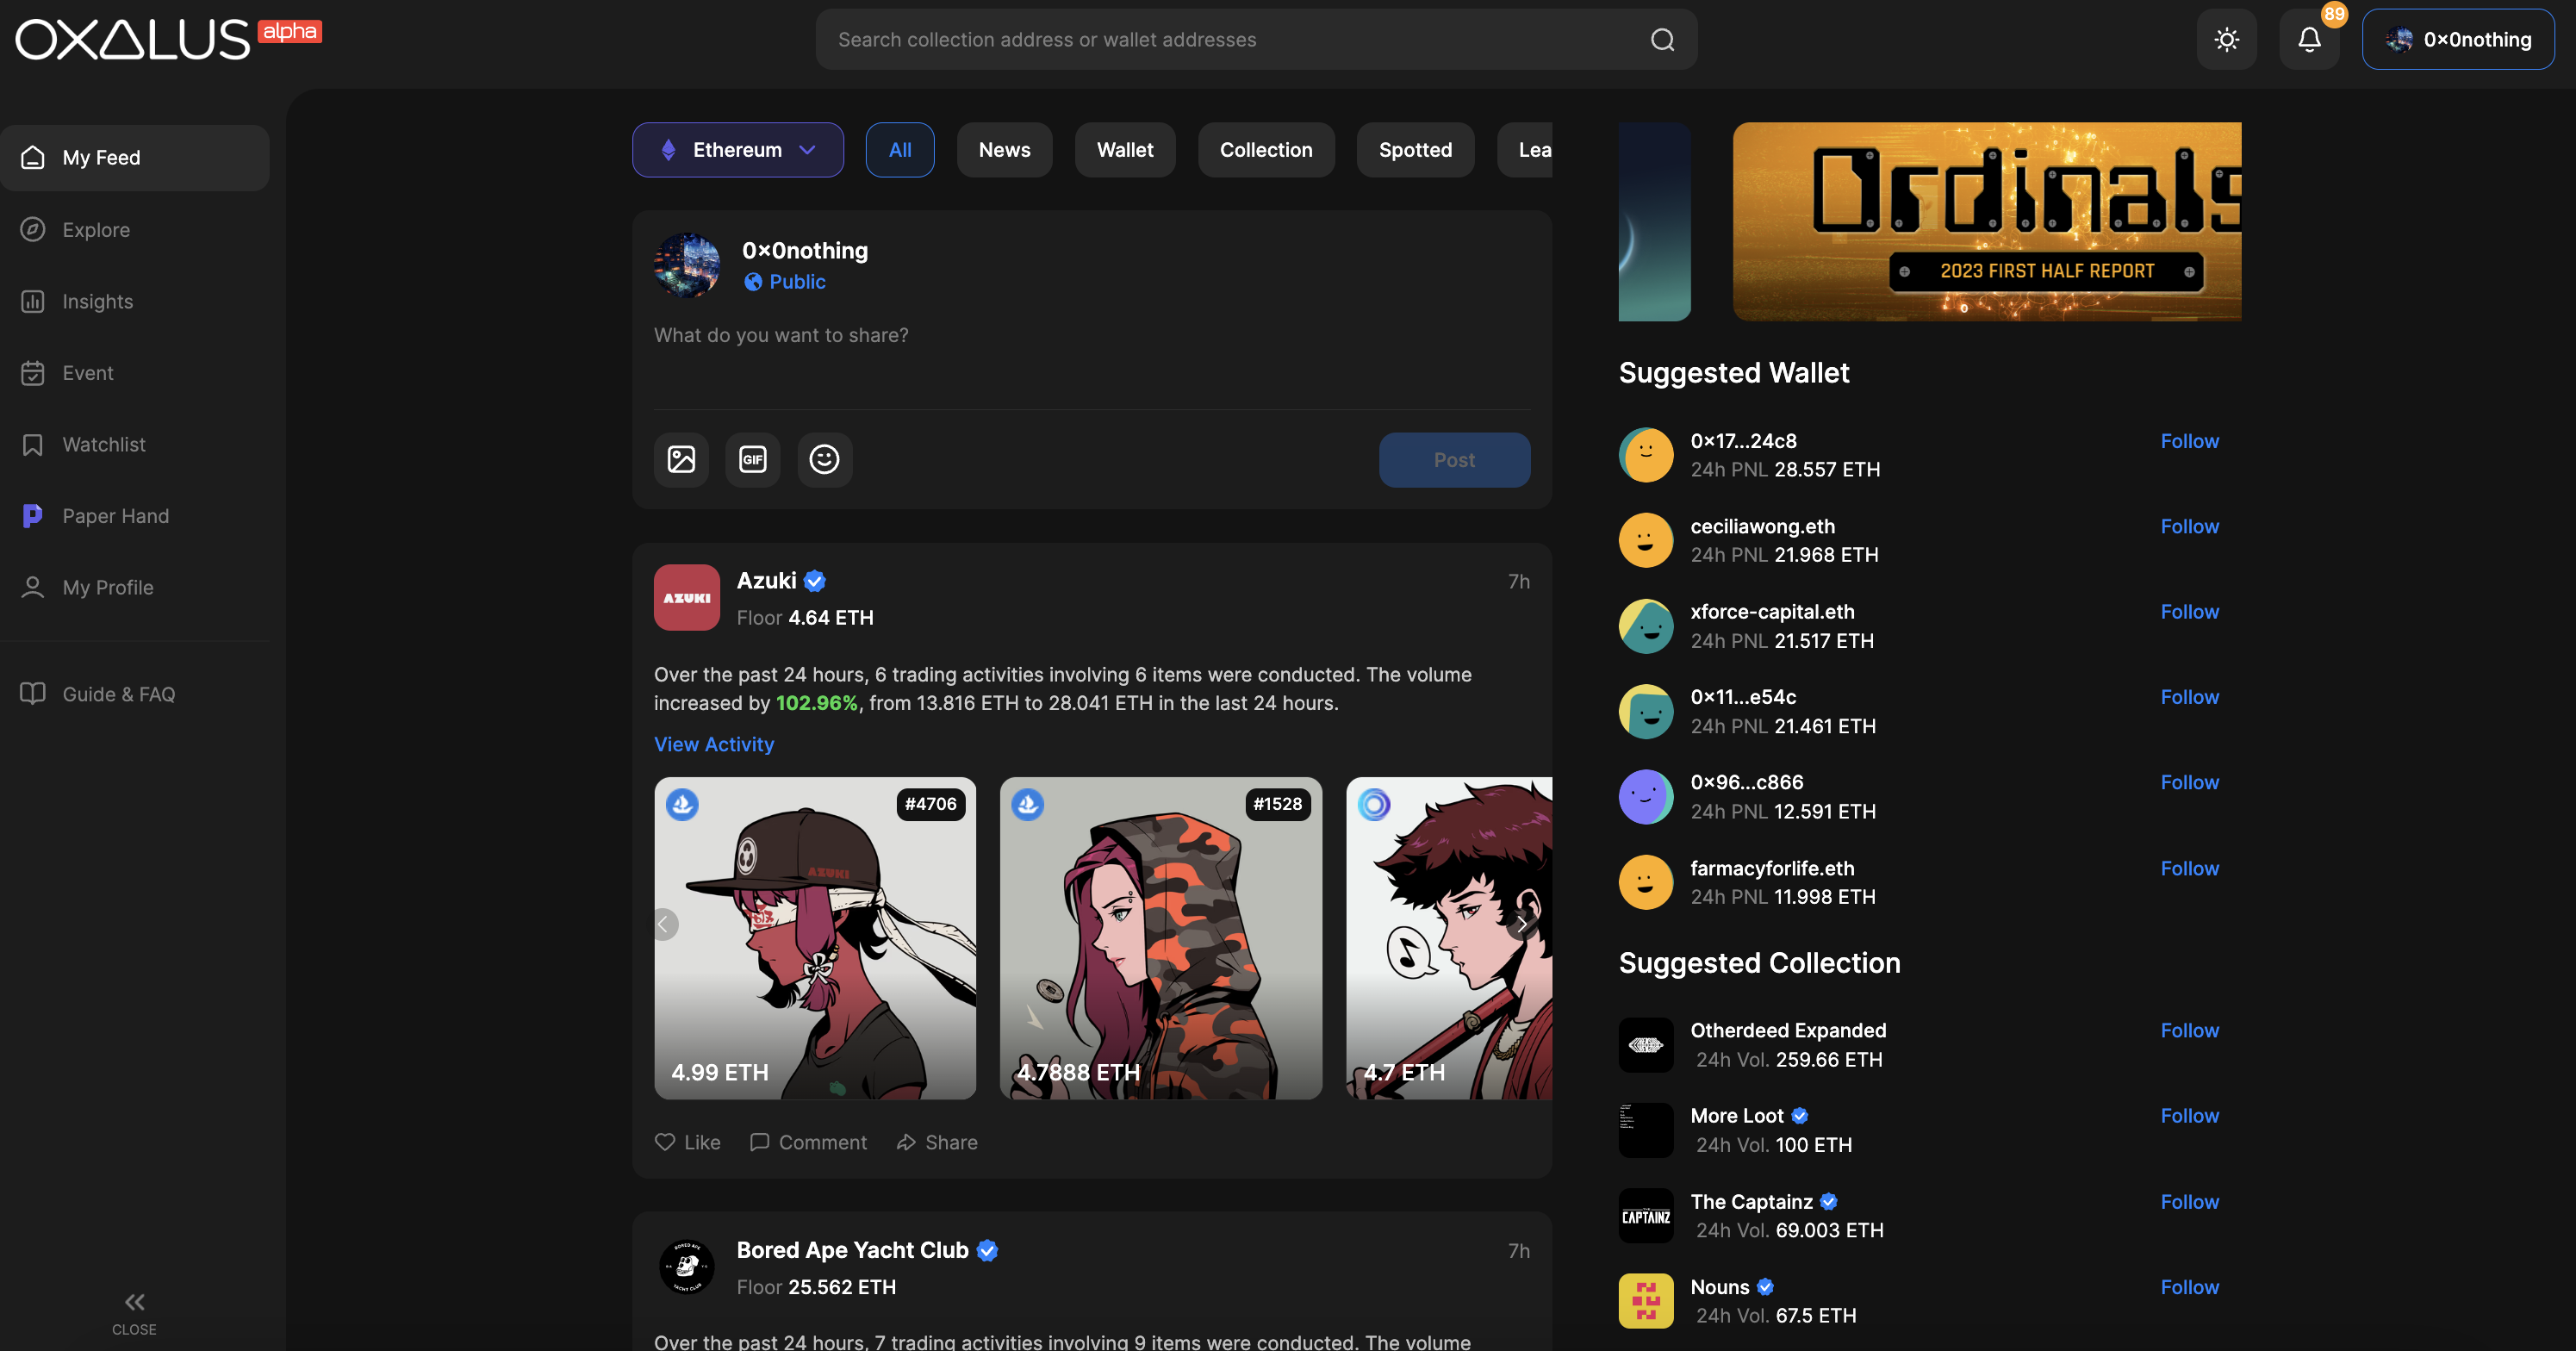Open xforce-capital.eth avatar
The width and height of the screenshot is (2576, 1351).
(x=1646, y=627)
